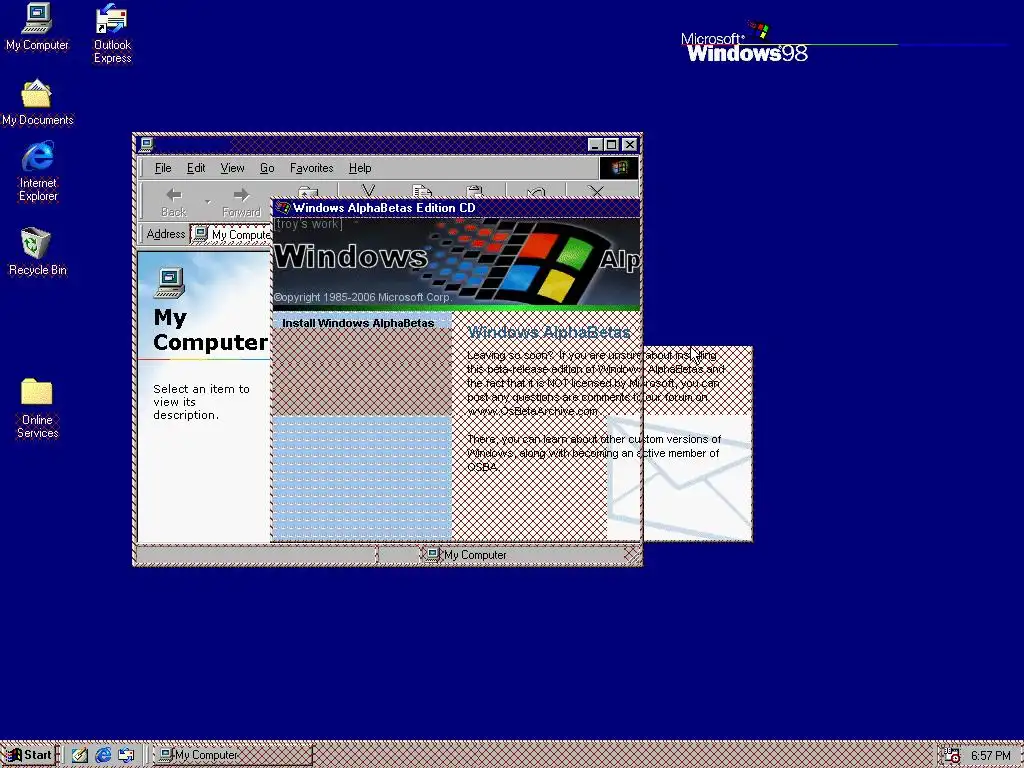Open the View menu
Screen dimensions: 1024x768
coord(232,168)
